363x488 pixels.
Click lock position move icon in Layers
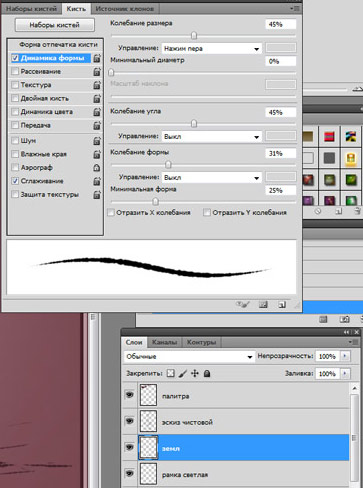tap(195, 373)
